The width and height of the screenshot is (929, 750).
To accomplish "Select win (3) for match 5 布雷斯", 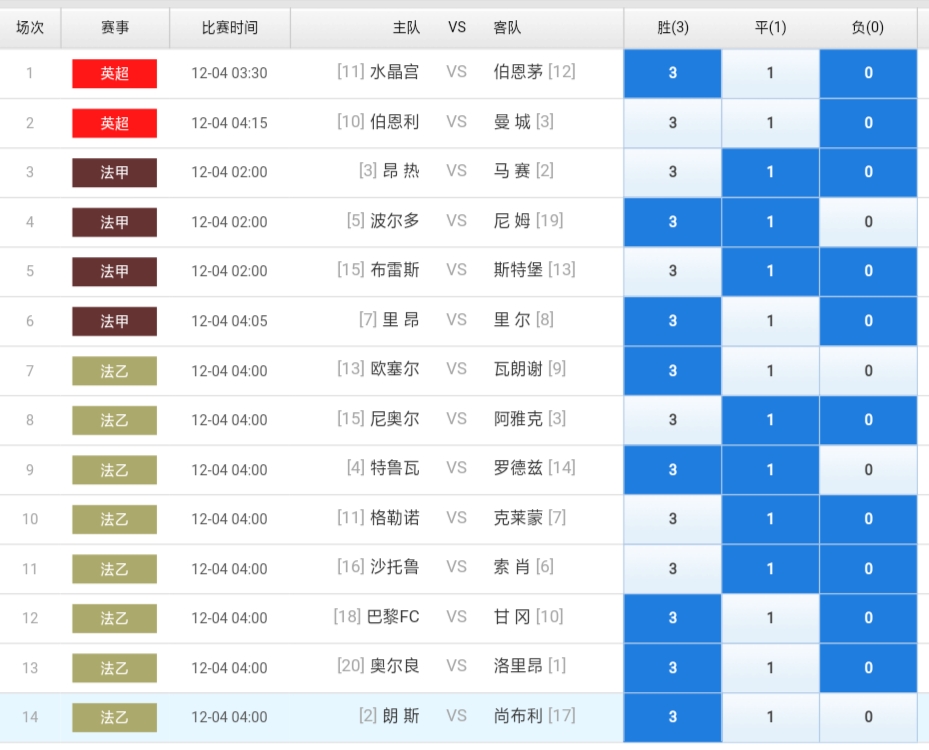I will [x=672, y=271].
